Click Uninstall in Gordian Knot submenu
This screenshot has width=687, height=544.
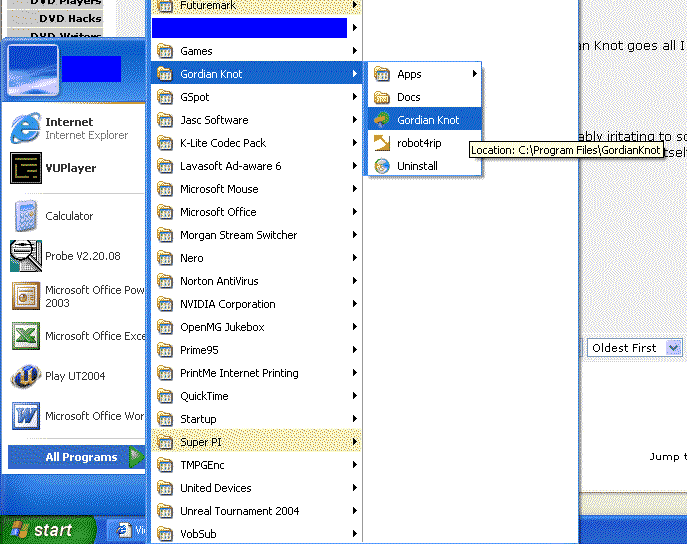click(424, 166)
